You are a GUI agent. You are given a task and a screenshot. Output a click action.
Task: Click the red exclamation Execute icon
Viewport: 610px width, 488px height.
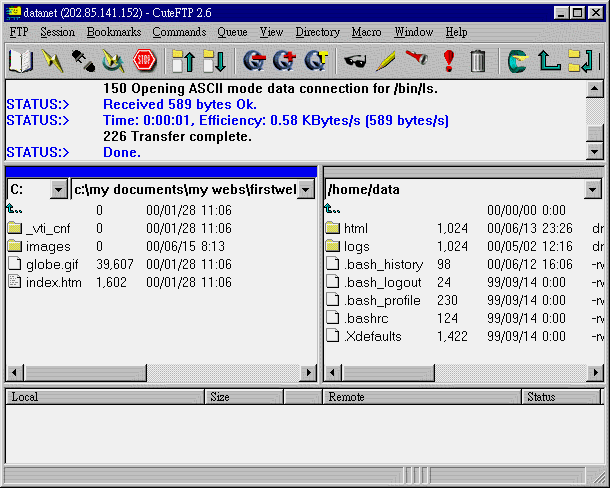(x=449, y=61)
